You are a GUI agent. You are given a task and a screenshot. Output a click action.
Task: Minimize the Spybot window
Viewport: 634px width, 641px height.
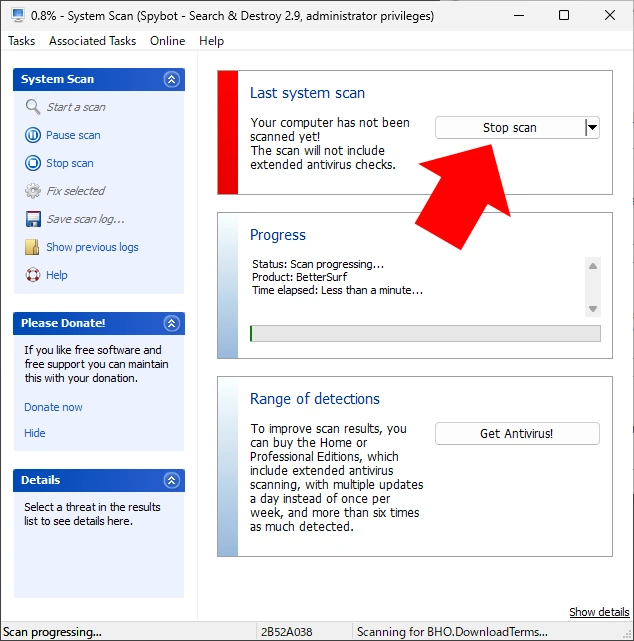click(x=519, y=16)
